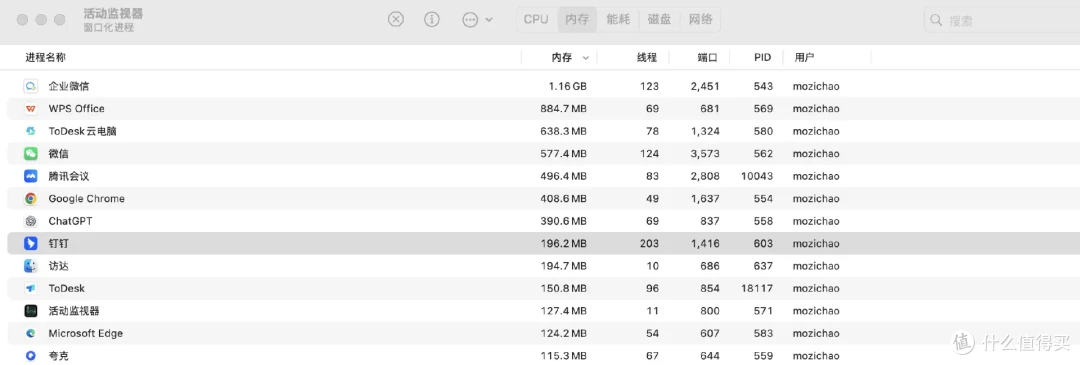The width and height of the screenshot is (1080, 365).
Task: Click the Google Chrome app icon
Action: pos(30,198)
